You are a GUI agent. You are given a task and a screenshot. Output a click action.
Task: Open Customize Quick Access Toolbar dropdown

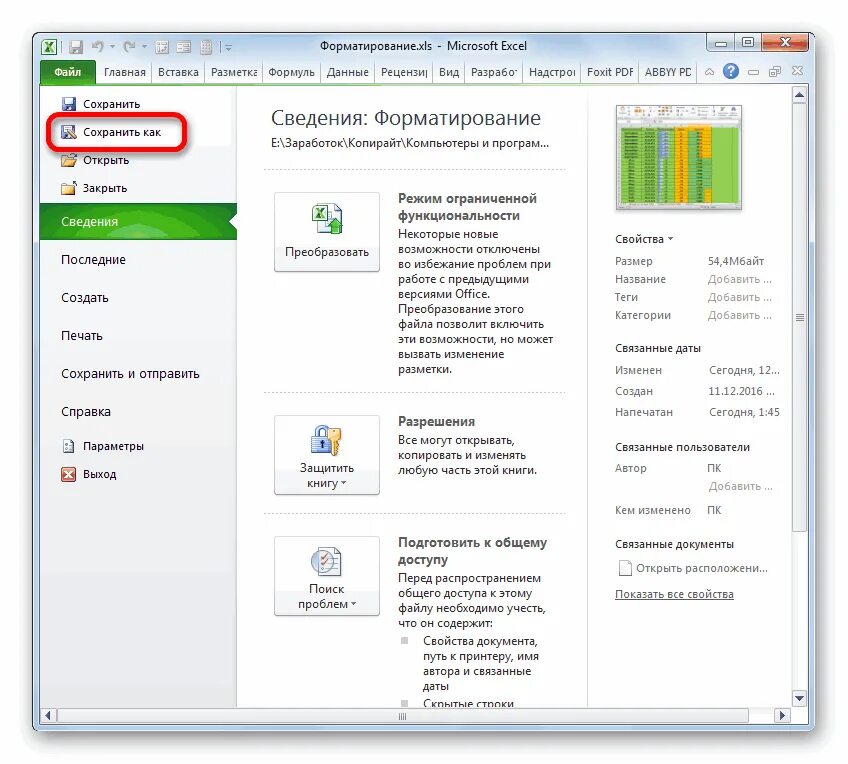[x=228, y=48]
